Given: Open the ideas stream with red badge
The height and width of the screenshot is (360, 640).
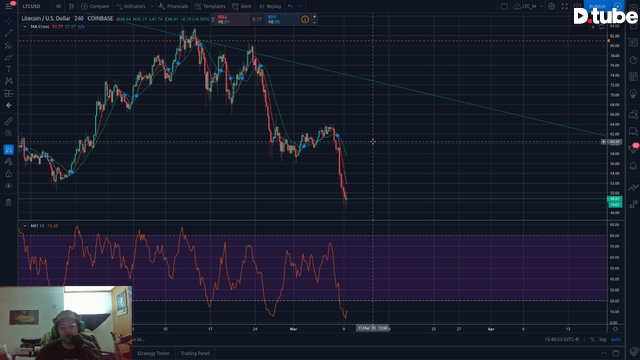Looking at the screenshot, I should (633, 149).
